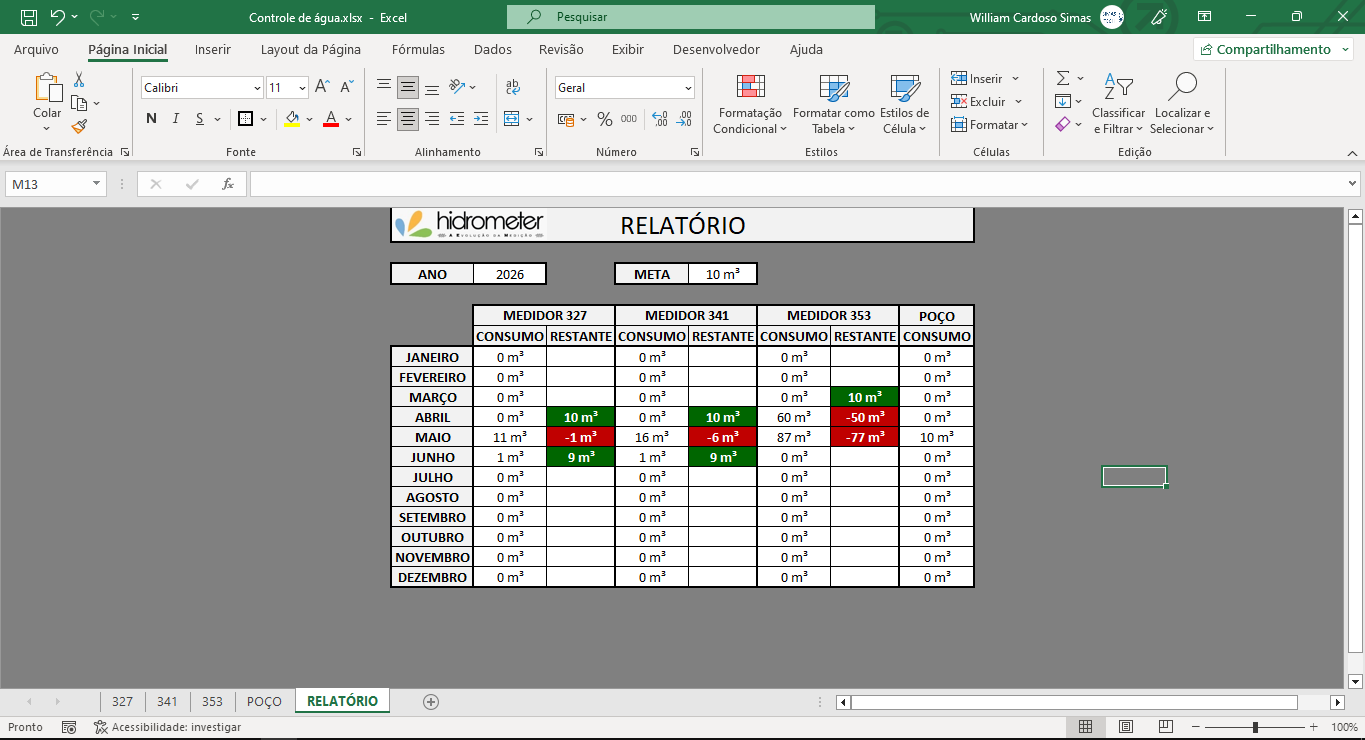Align text to the middle vertically
1365x740 pixels.
[x=408, y=87]
